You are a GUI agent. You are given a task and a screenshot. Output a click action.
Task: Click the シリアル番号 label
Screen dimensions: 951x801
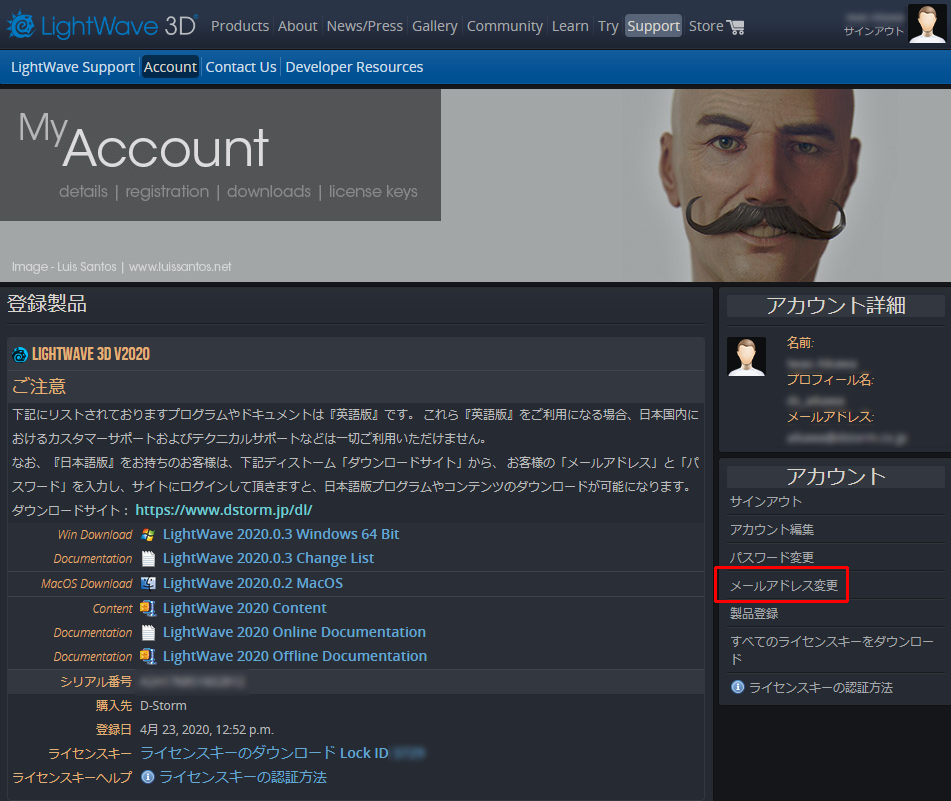tap(96, 682)
